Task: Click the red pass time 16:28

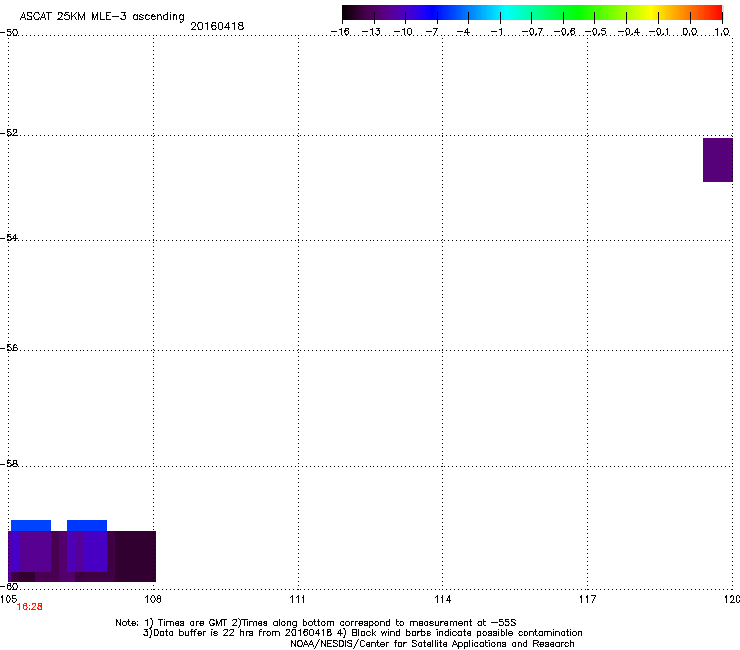Action: [30, 607]
